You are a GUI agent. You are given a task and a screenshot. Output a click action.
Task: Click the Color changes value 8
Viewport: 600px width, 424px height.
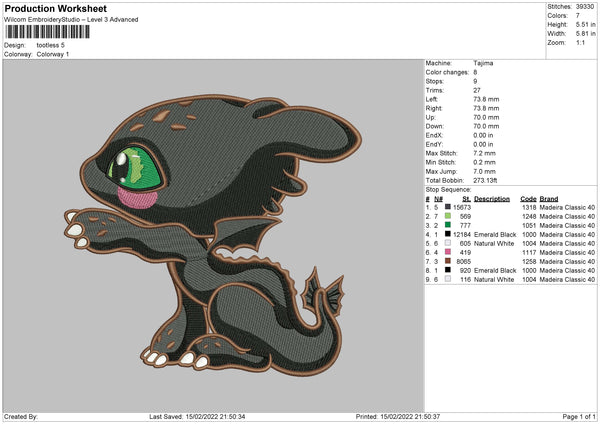[475, 72]
